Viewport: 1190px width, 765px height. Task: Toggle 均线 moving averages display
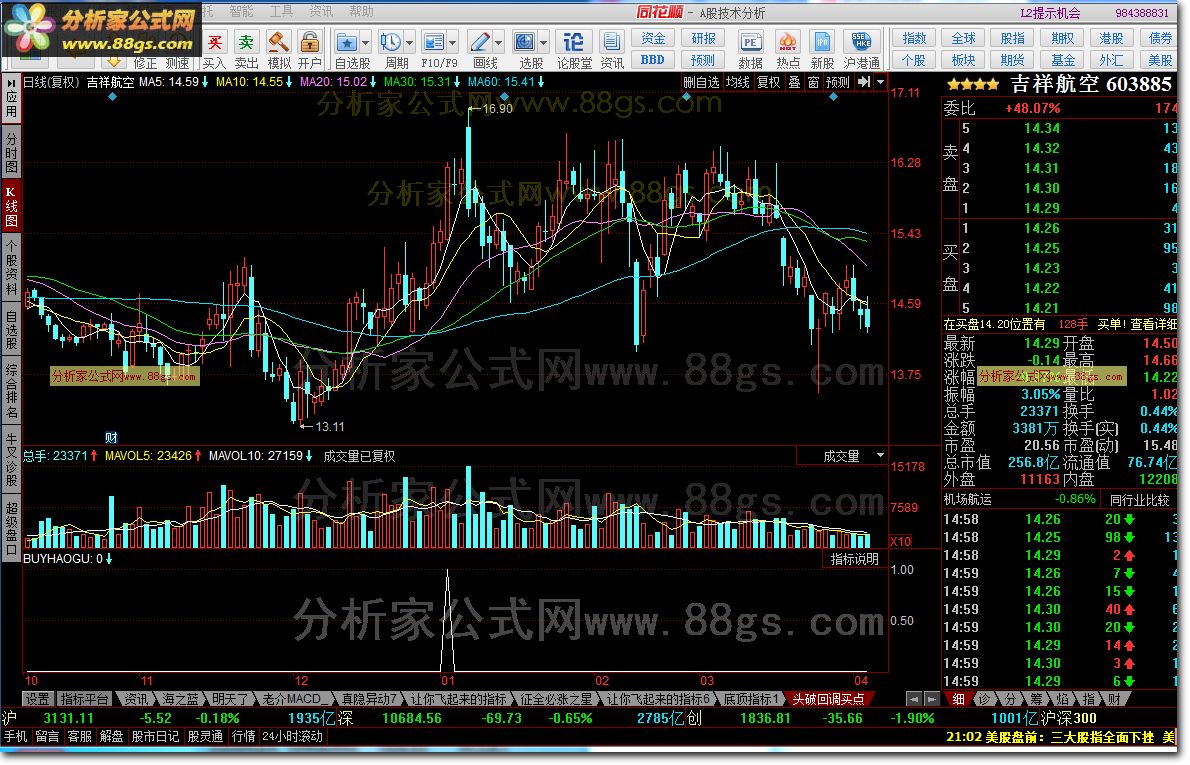738,82
